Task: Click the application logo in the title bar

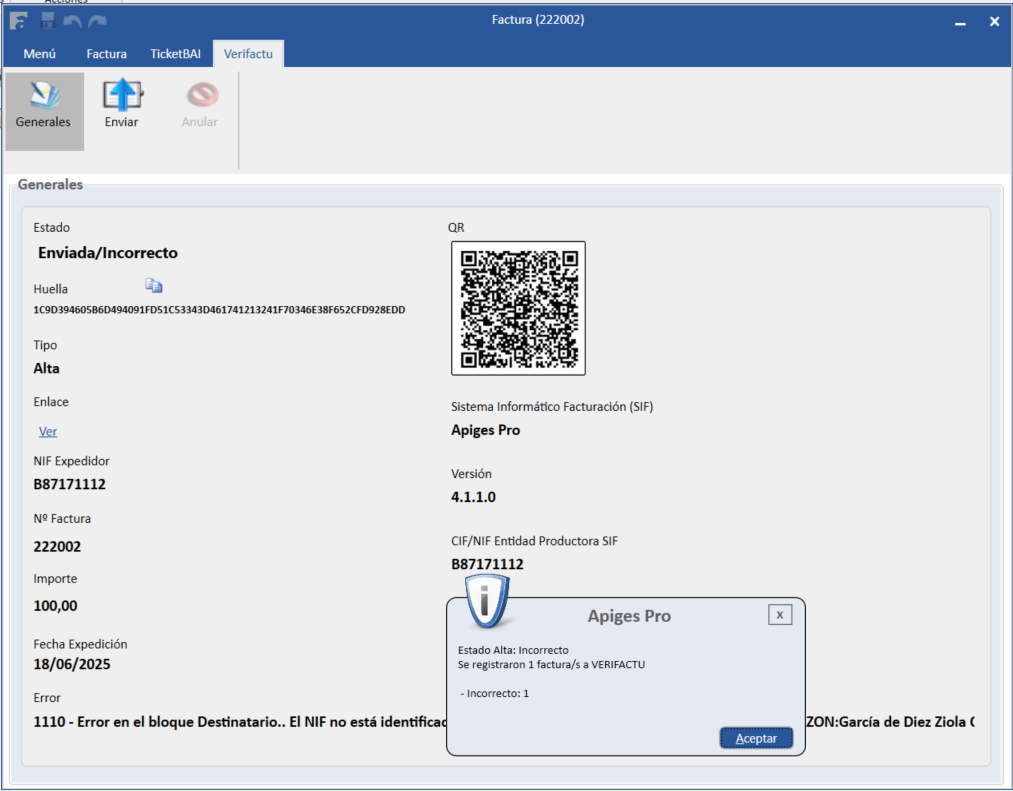Action: pyautogui.click(x=18, y=21)
